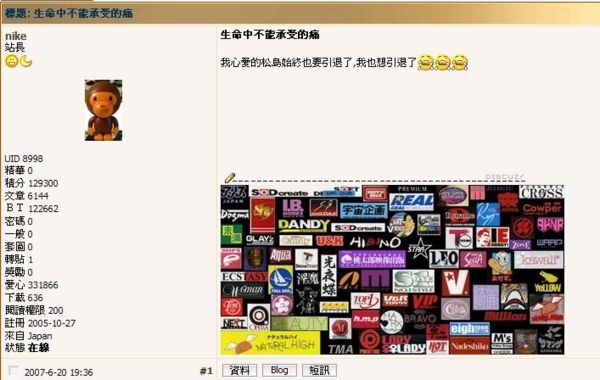Viewport: 600px width, 380px height.
Task: Click the small post icon beside the date
Action: pos(13,371)
